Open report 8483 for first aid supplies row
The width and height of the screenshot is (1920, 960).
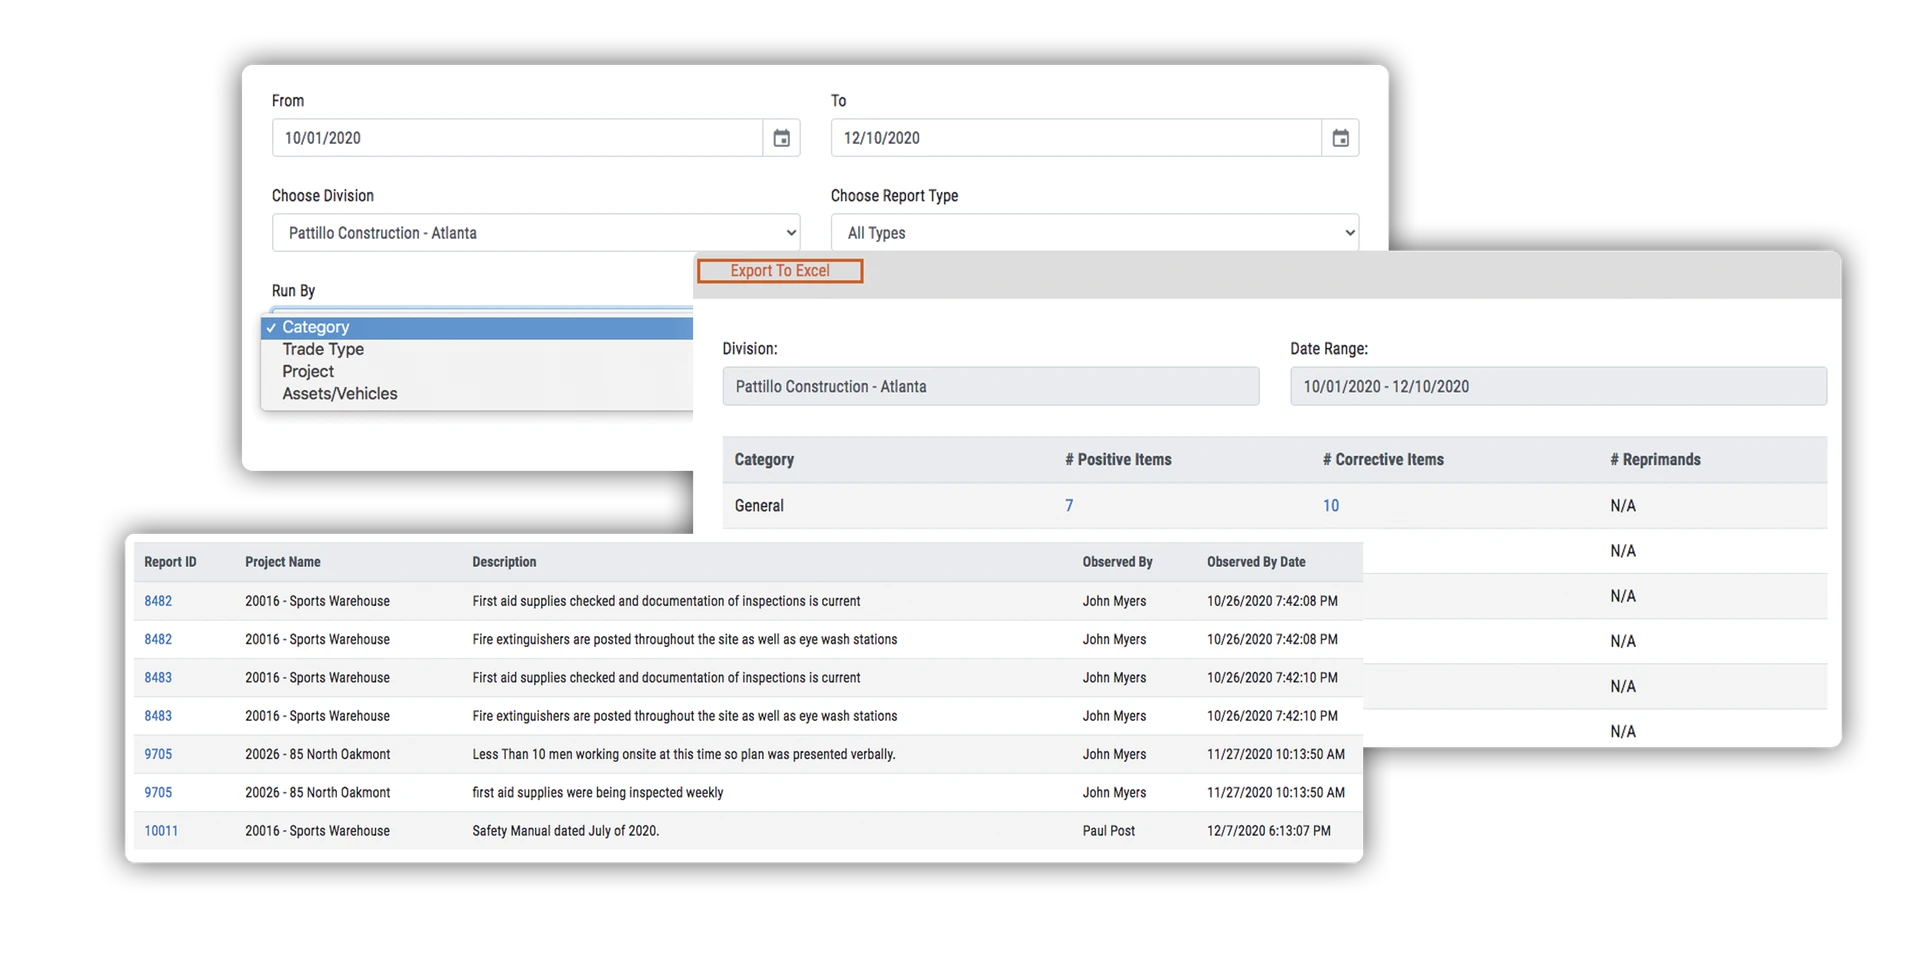(158, 678)
